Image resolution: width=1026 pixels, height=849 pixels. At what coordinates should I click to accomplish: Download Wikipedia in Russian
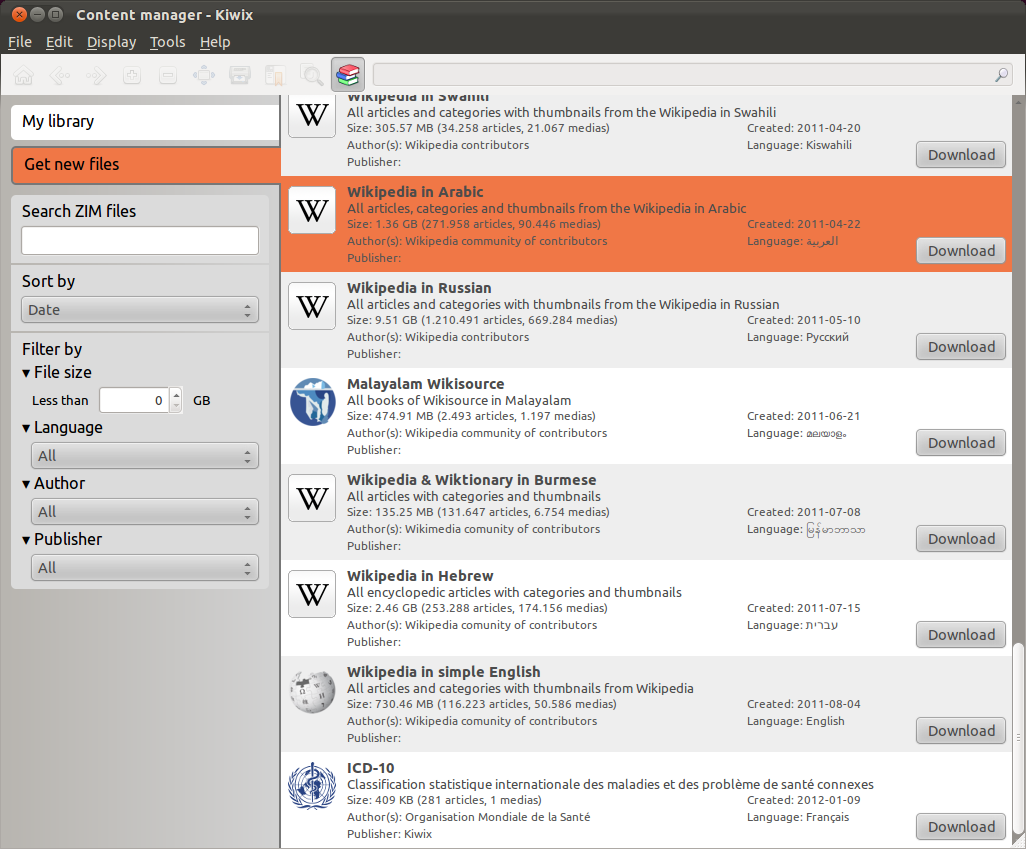(959, 346)
